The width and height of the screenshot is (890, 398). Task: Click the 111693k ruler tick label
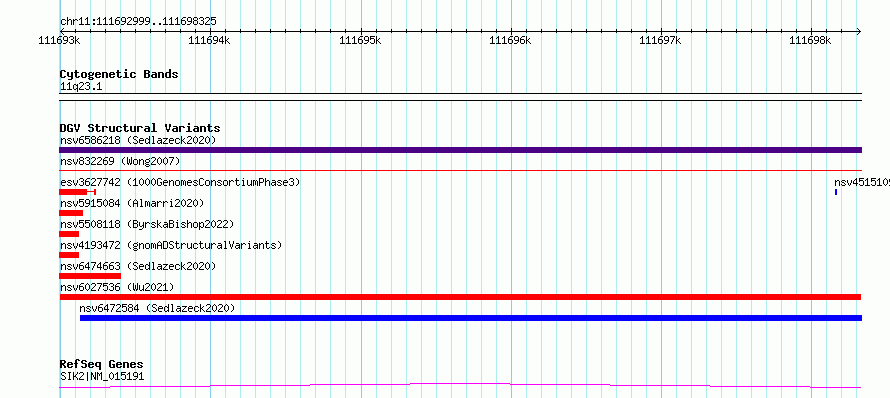pos(60,40)
